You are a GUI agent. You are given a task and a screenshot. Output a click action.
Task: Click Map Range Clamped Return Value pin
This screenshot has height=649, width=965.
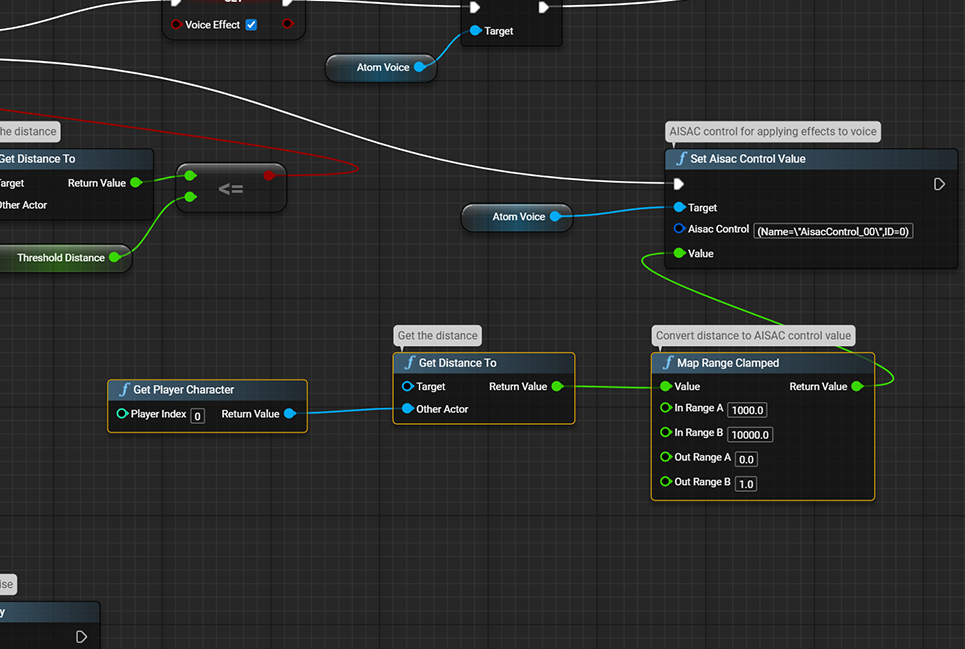click(x=857, y=386)
